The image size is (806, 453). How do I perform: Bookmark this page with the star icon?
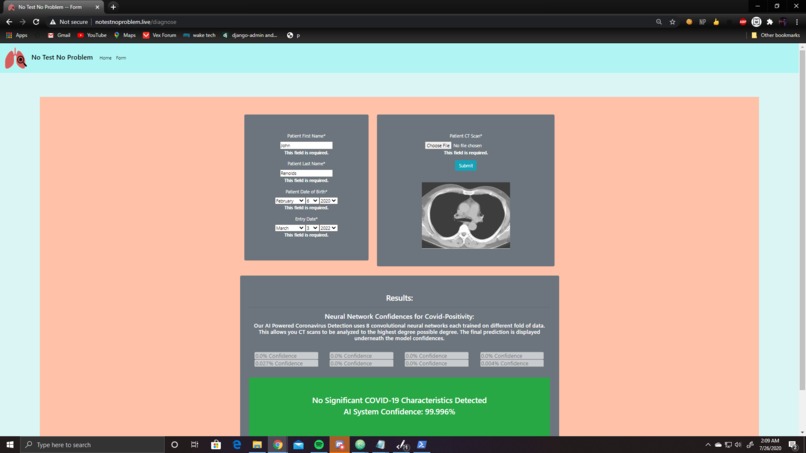coord(672,22)
